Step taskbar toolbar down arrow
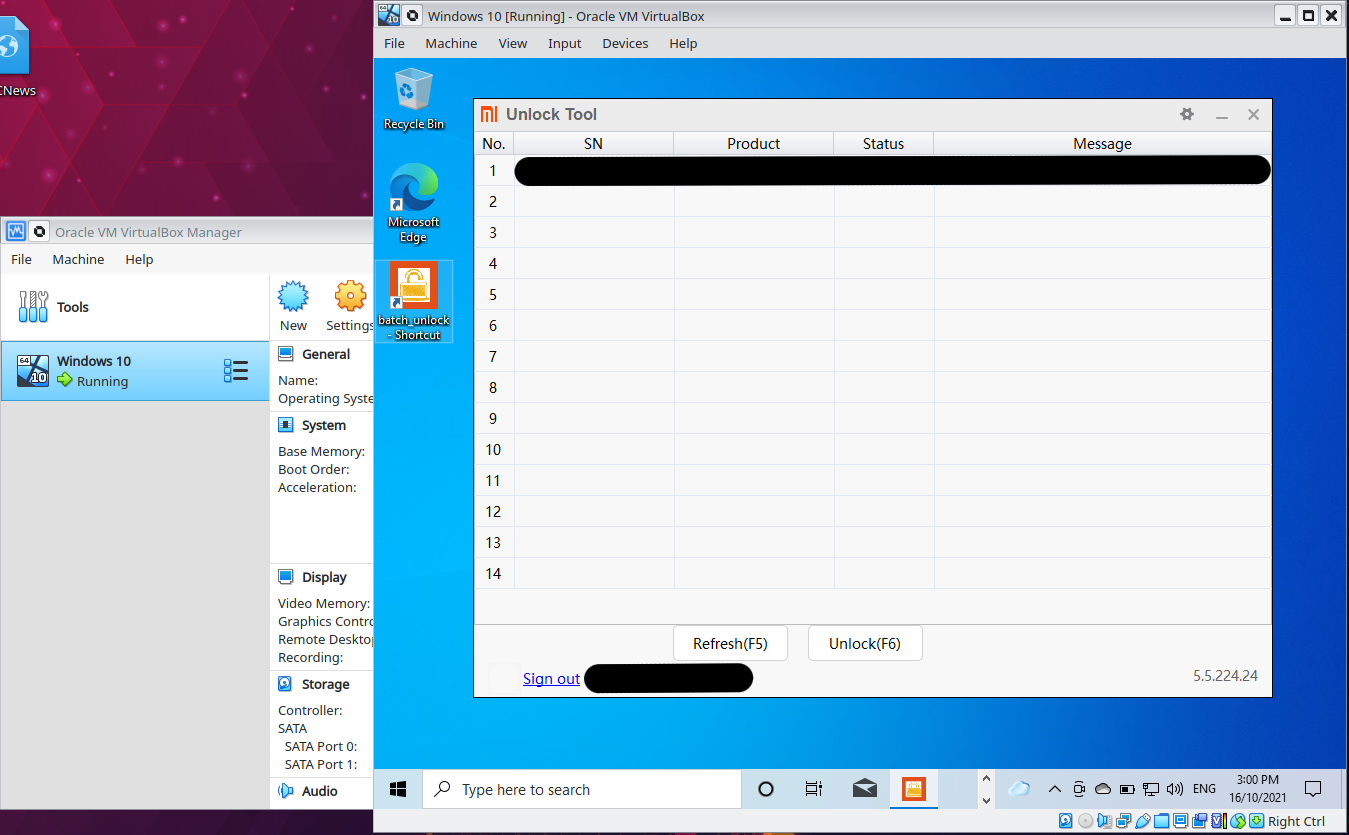This screenshot has width=1349, height=835. [x=986, y=800]
